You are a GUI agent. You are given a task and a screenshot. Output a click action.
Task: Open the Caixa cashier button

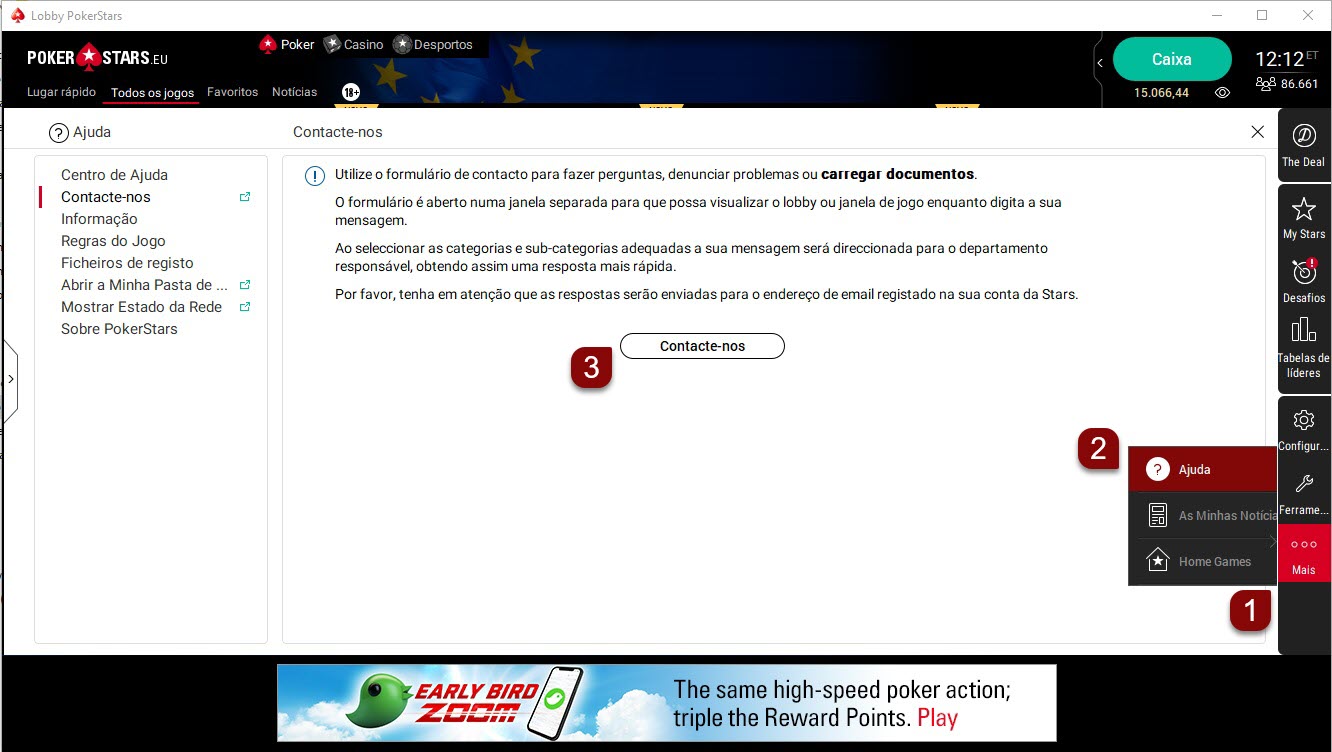click(x=1171, y=59)
